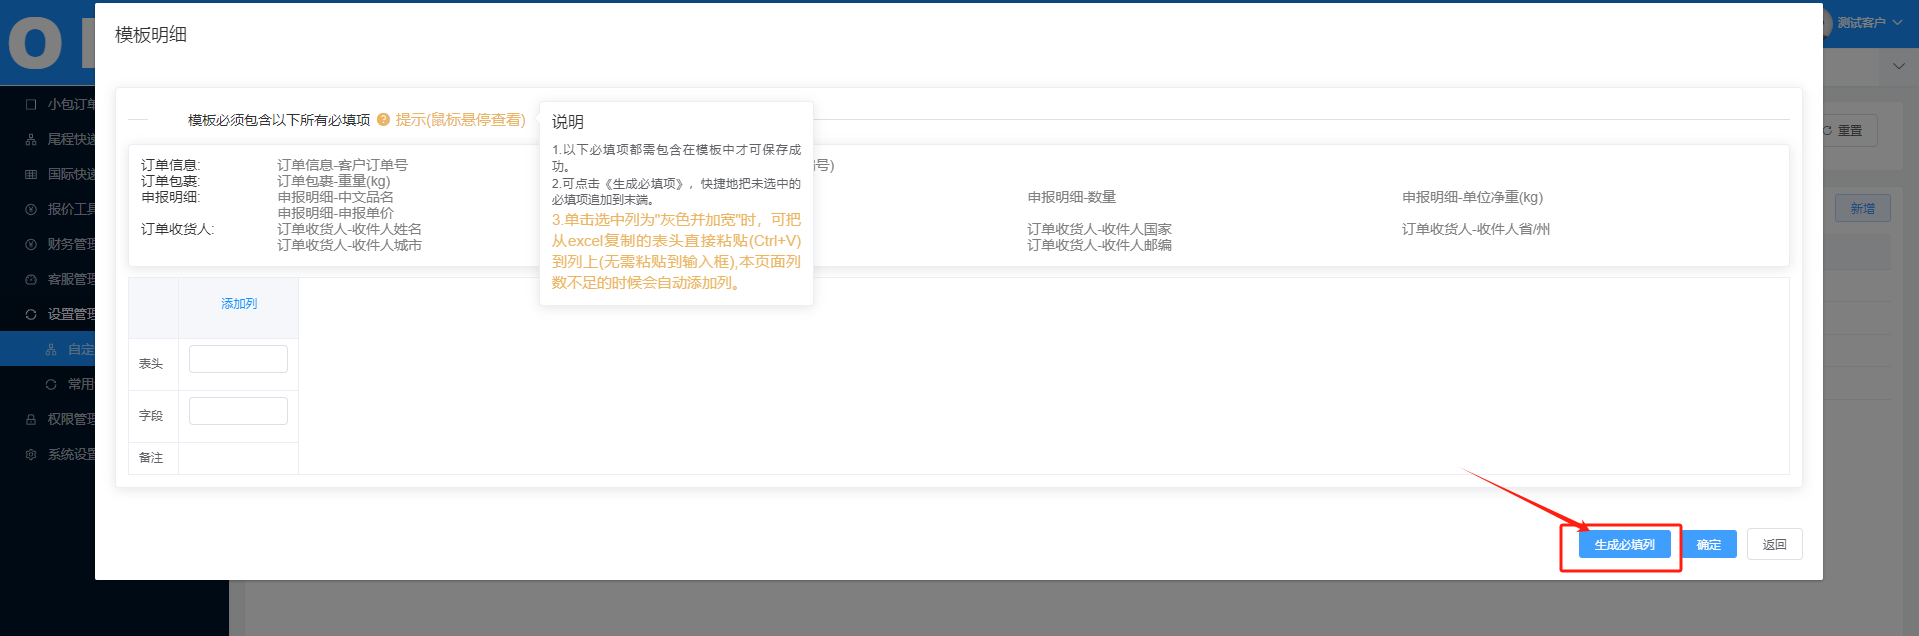Click the 说明 tooltip heading
The width and height of the screenshot is (1919, 636).
[x=568, y=122]
